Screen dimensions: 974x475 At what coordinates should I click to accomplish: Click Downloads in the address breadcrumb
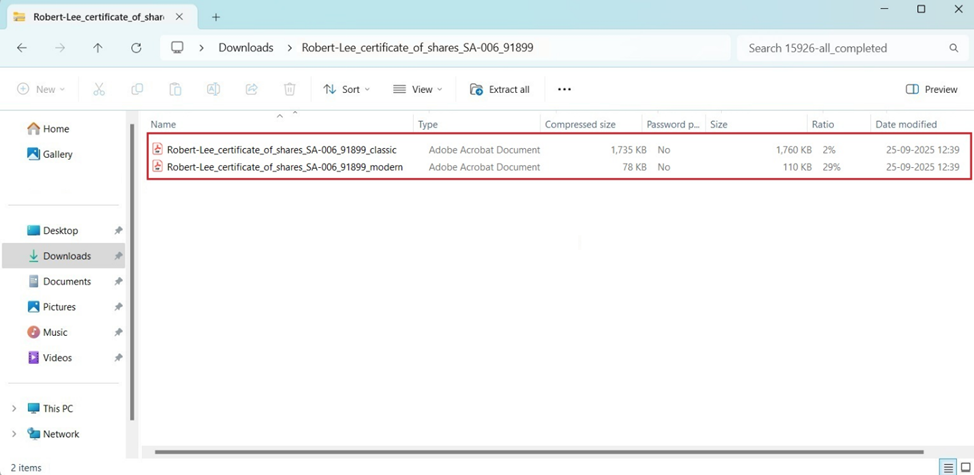point(245,48)
